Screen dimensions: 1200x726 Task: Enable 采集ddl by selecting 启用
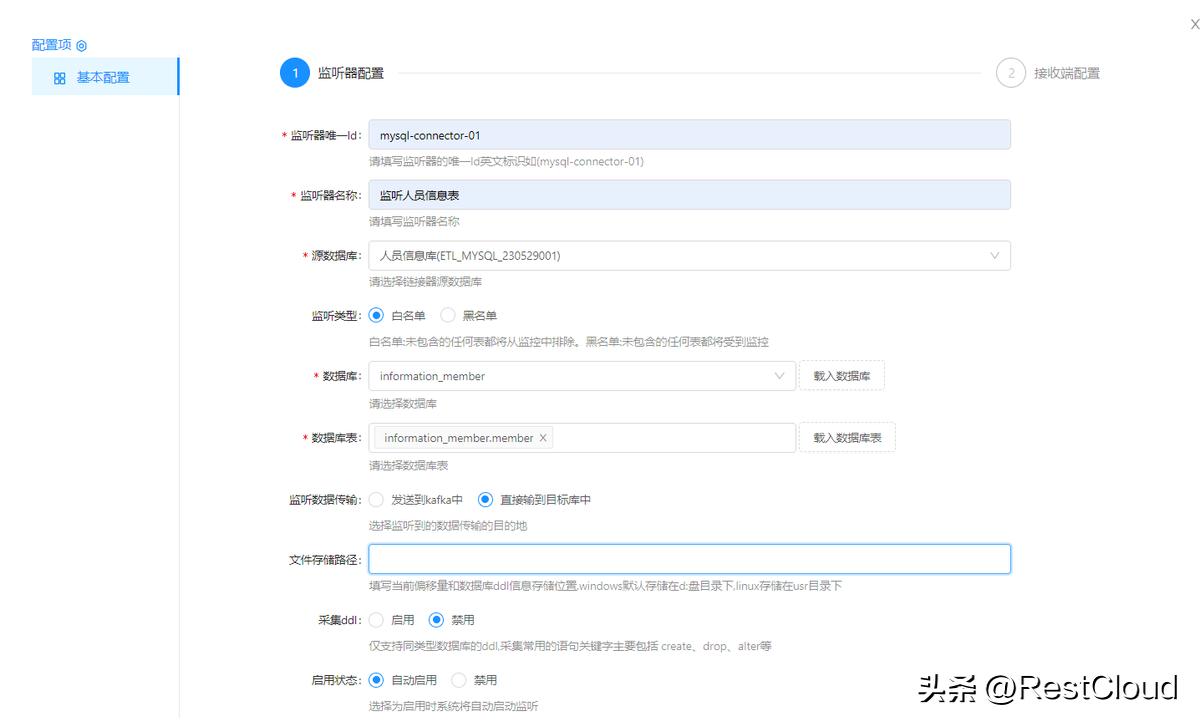376,619
